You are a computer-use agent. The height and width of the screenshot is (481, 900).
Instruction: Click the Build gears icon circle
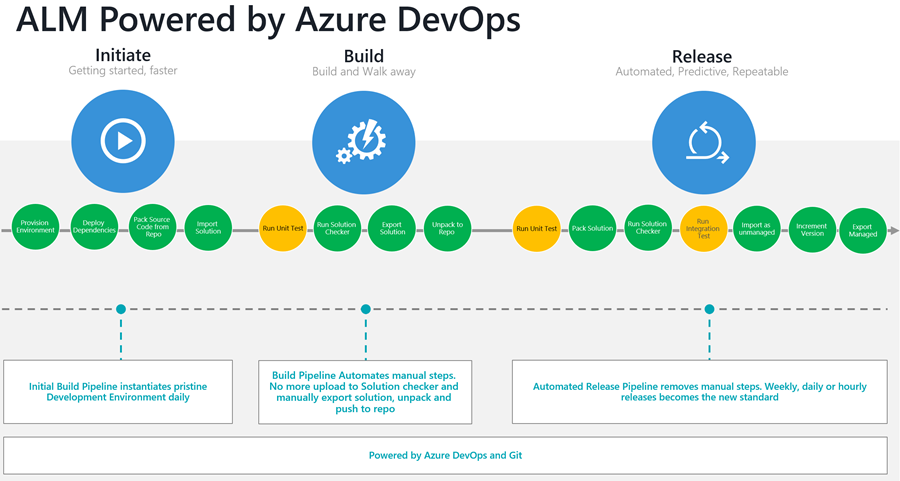coord(363,142)
